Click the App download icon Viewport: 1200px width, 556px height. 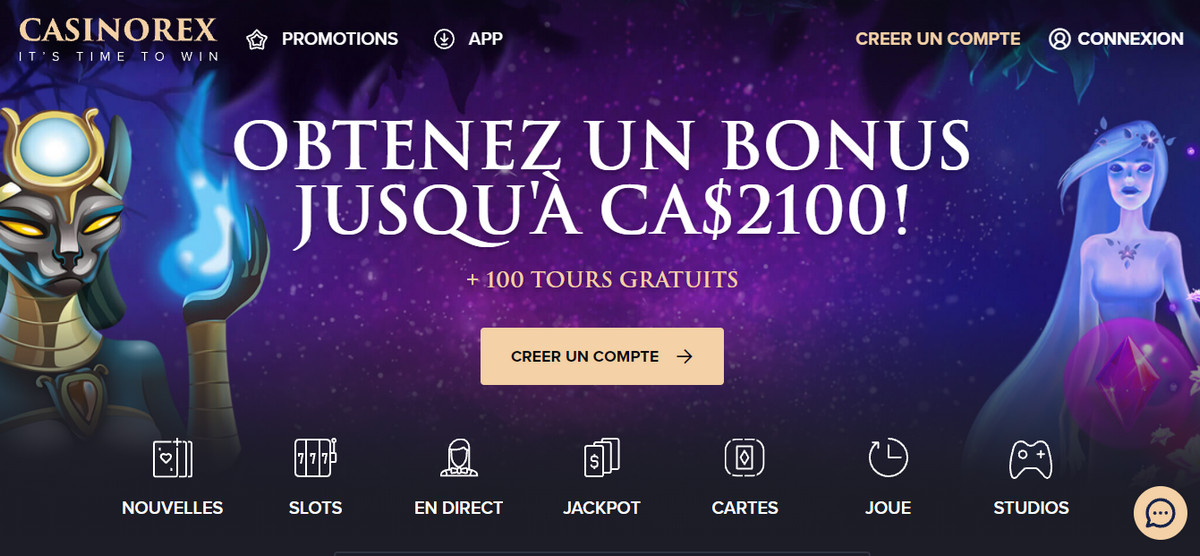pos(444,39)
